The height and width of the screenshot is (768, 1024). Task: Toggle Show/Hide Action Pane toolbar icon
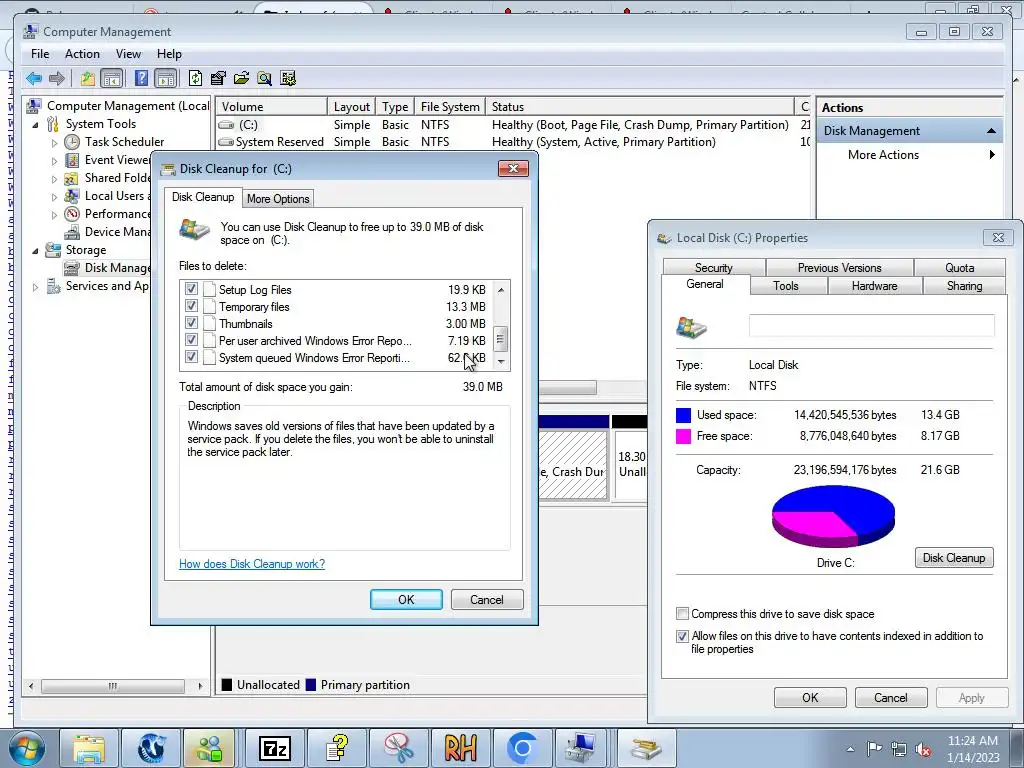click(166, 79)
